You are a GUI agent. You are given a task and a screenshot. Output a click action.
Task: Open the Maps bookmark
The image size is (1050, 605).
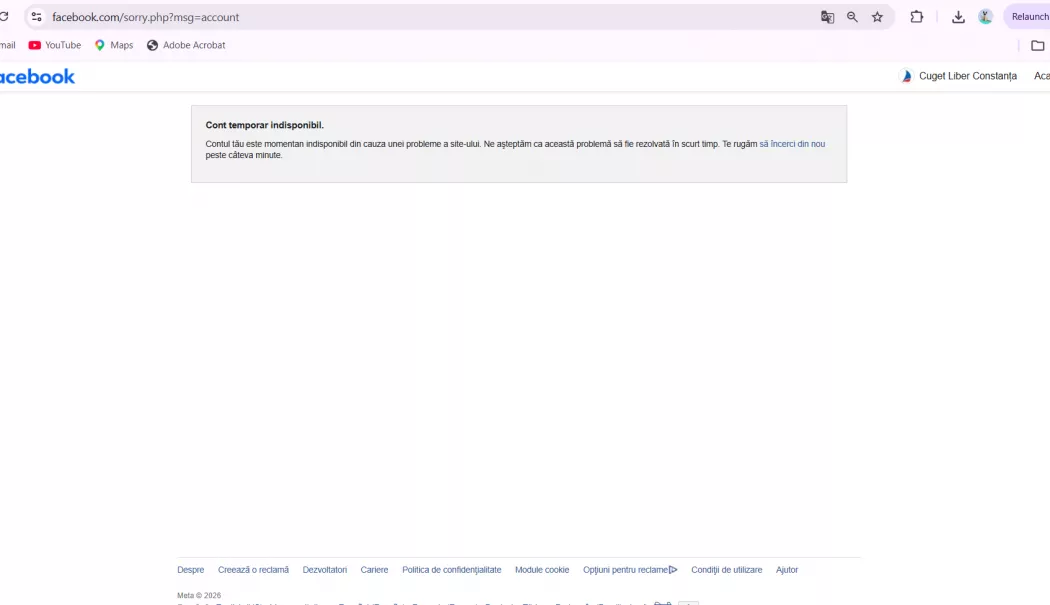coord(114,45)
